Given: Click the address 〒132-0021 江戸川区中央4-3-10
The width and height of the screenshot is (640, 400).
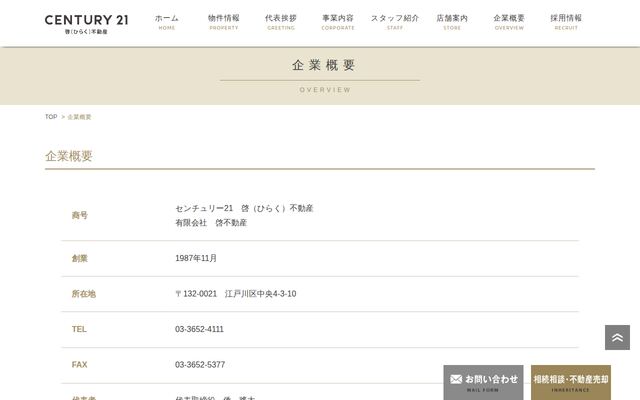Looking at the screenshot, I should 236,293.
